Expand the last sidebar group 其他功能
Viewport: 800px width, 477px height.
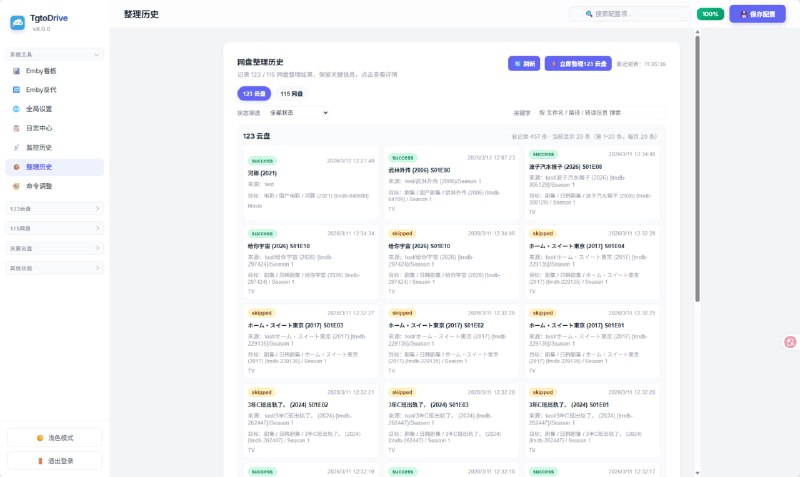click(55, 268)
